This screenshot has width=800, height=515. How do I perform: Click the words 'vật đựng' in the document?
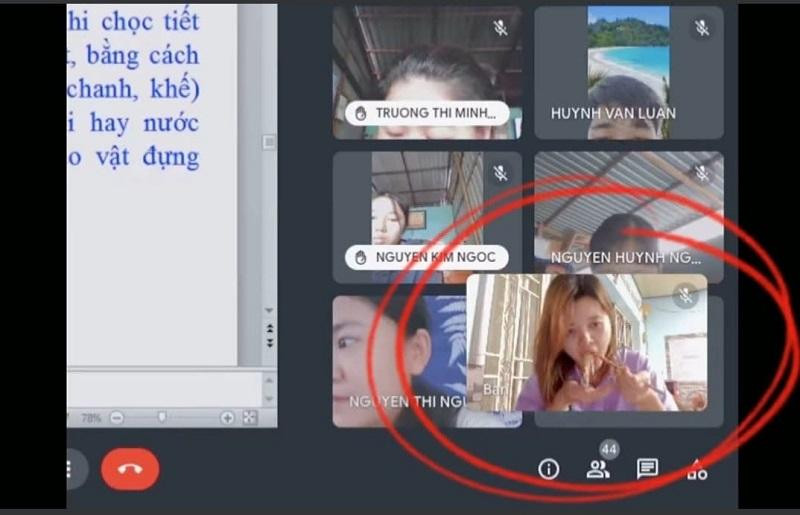[x=147, y=157]
